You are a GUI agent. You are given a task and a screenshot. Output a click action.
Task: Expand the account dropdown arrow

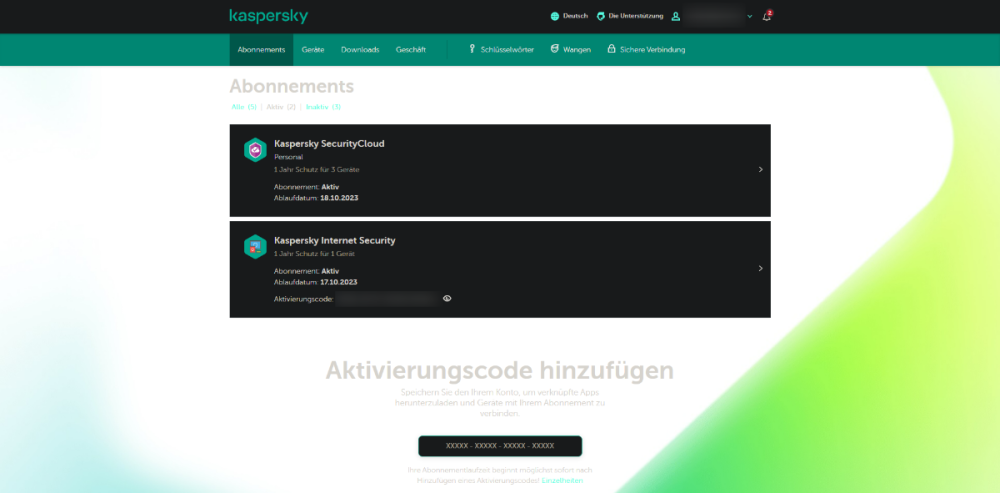pos(750,17)
